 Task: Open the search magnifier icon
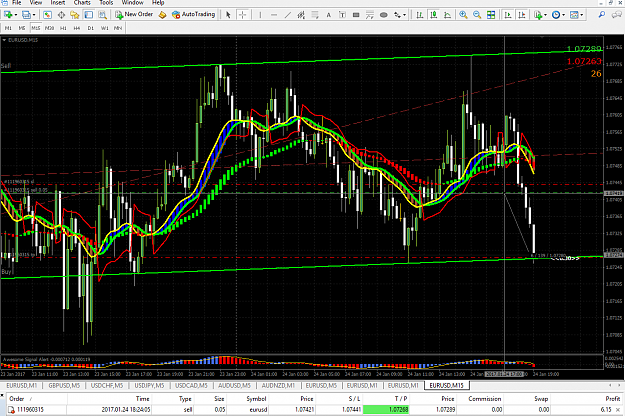click(601, 15)
